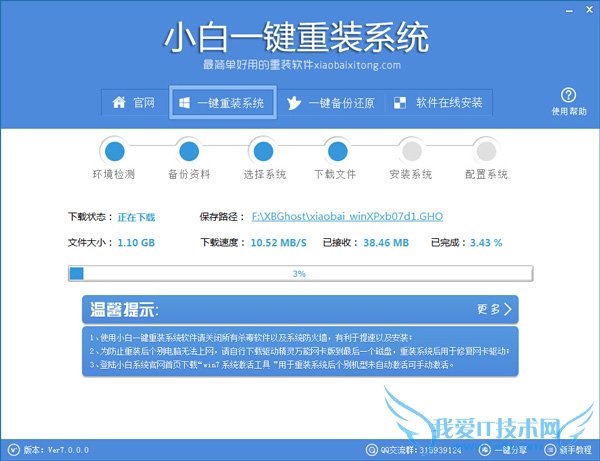
Task: Open QQ交流群 315939124 link
Action: click(421, 450)
